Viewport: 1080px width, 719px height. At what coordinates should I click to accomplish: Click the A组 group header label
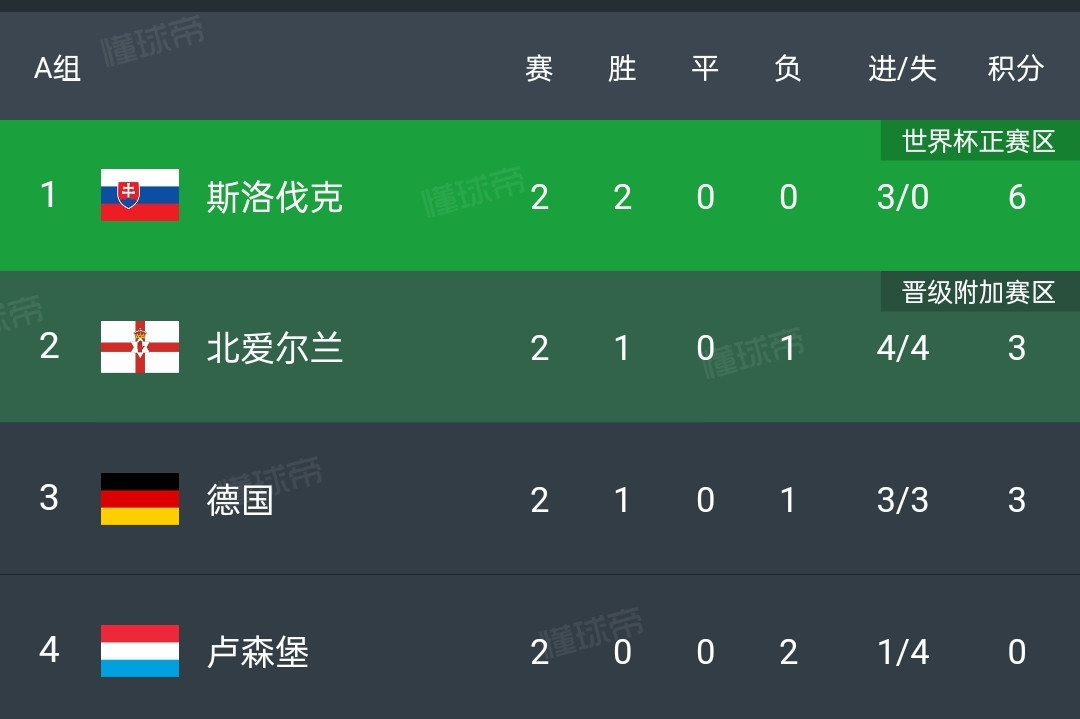pos(58,68)
